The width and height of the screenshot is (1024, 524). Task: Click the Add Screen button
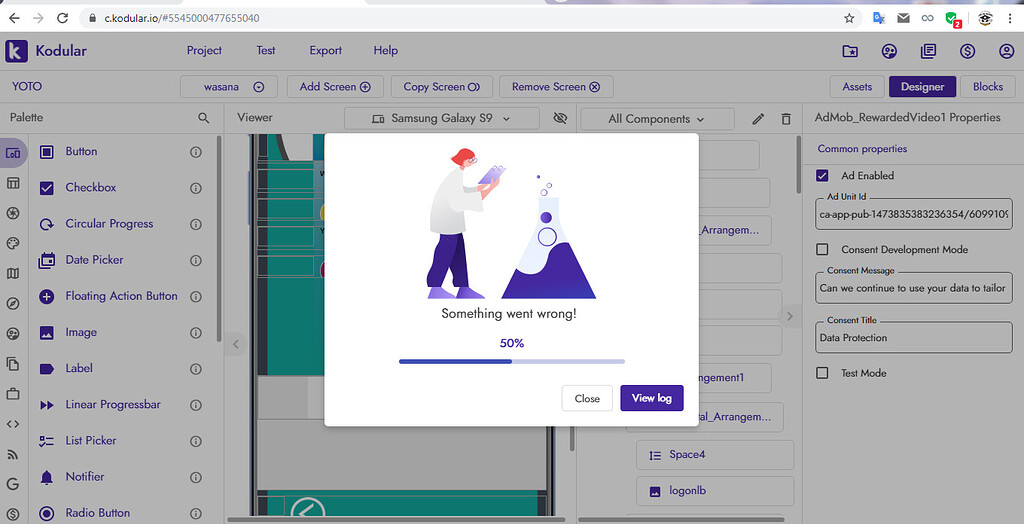(x=335, y=87)
